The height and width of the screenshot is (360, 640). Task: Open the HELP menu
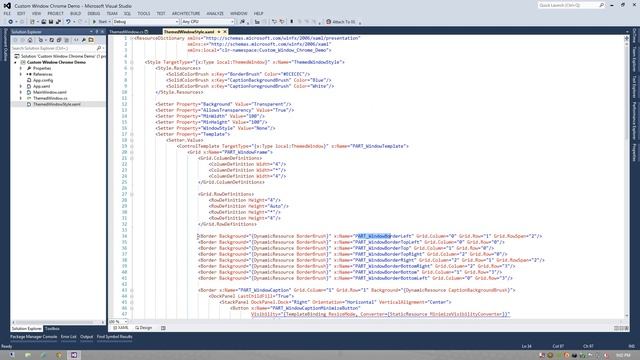[258, 13]
